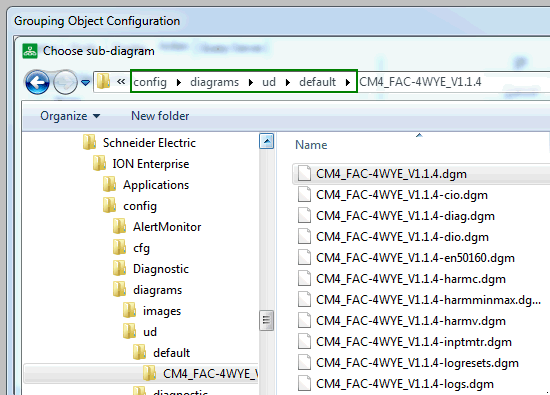
Task: Click the AlertMonitor folder icon
Action: (120, 227)
